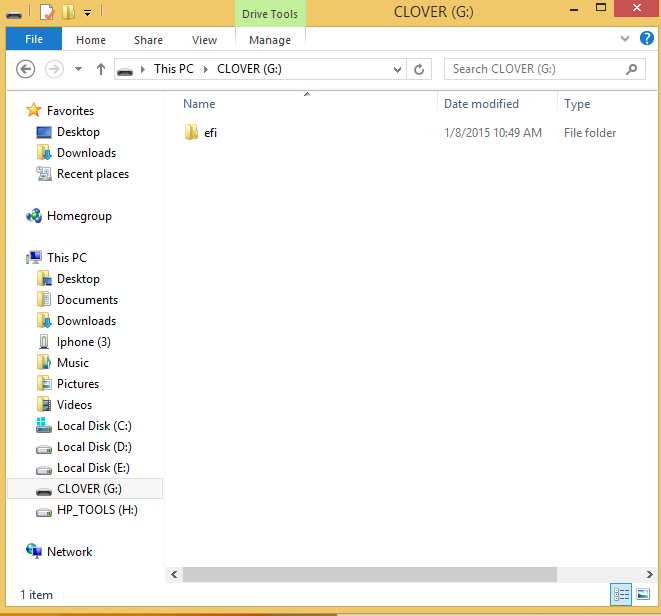
Task: Open Desktop under This PC
Action: click(78, 279)
